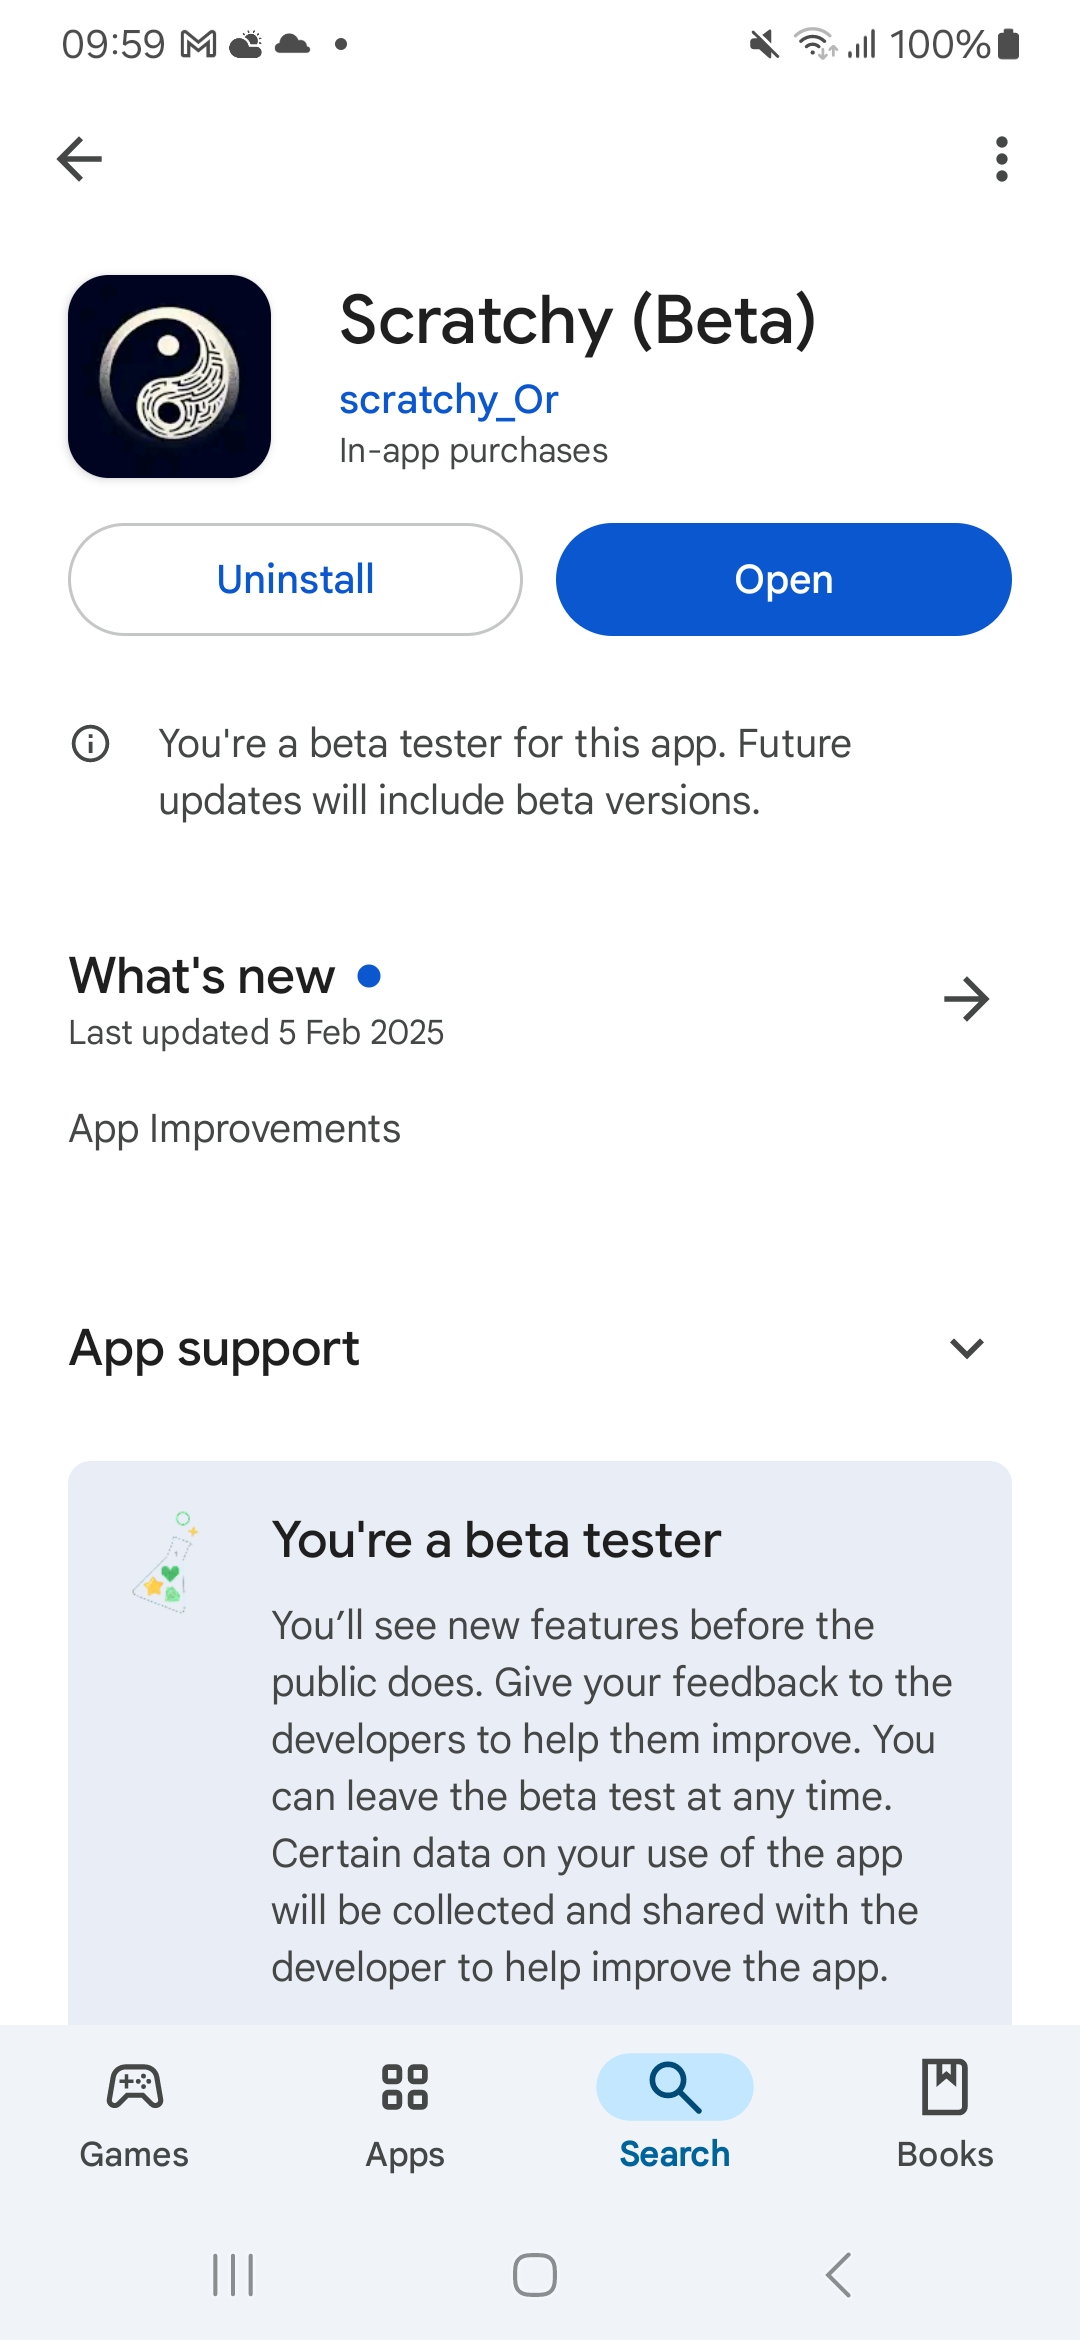The image size is (1080, 2340).
Task: Tap the beta tester info icon
Action: tap(91, 744)
